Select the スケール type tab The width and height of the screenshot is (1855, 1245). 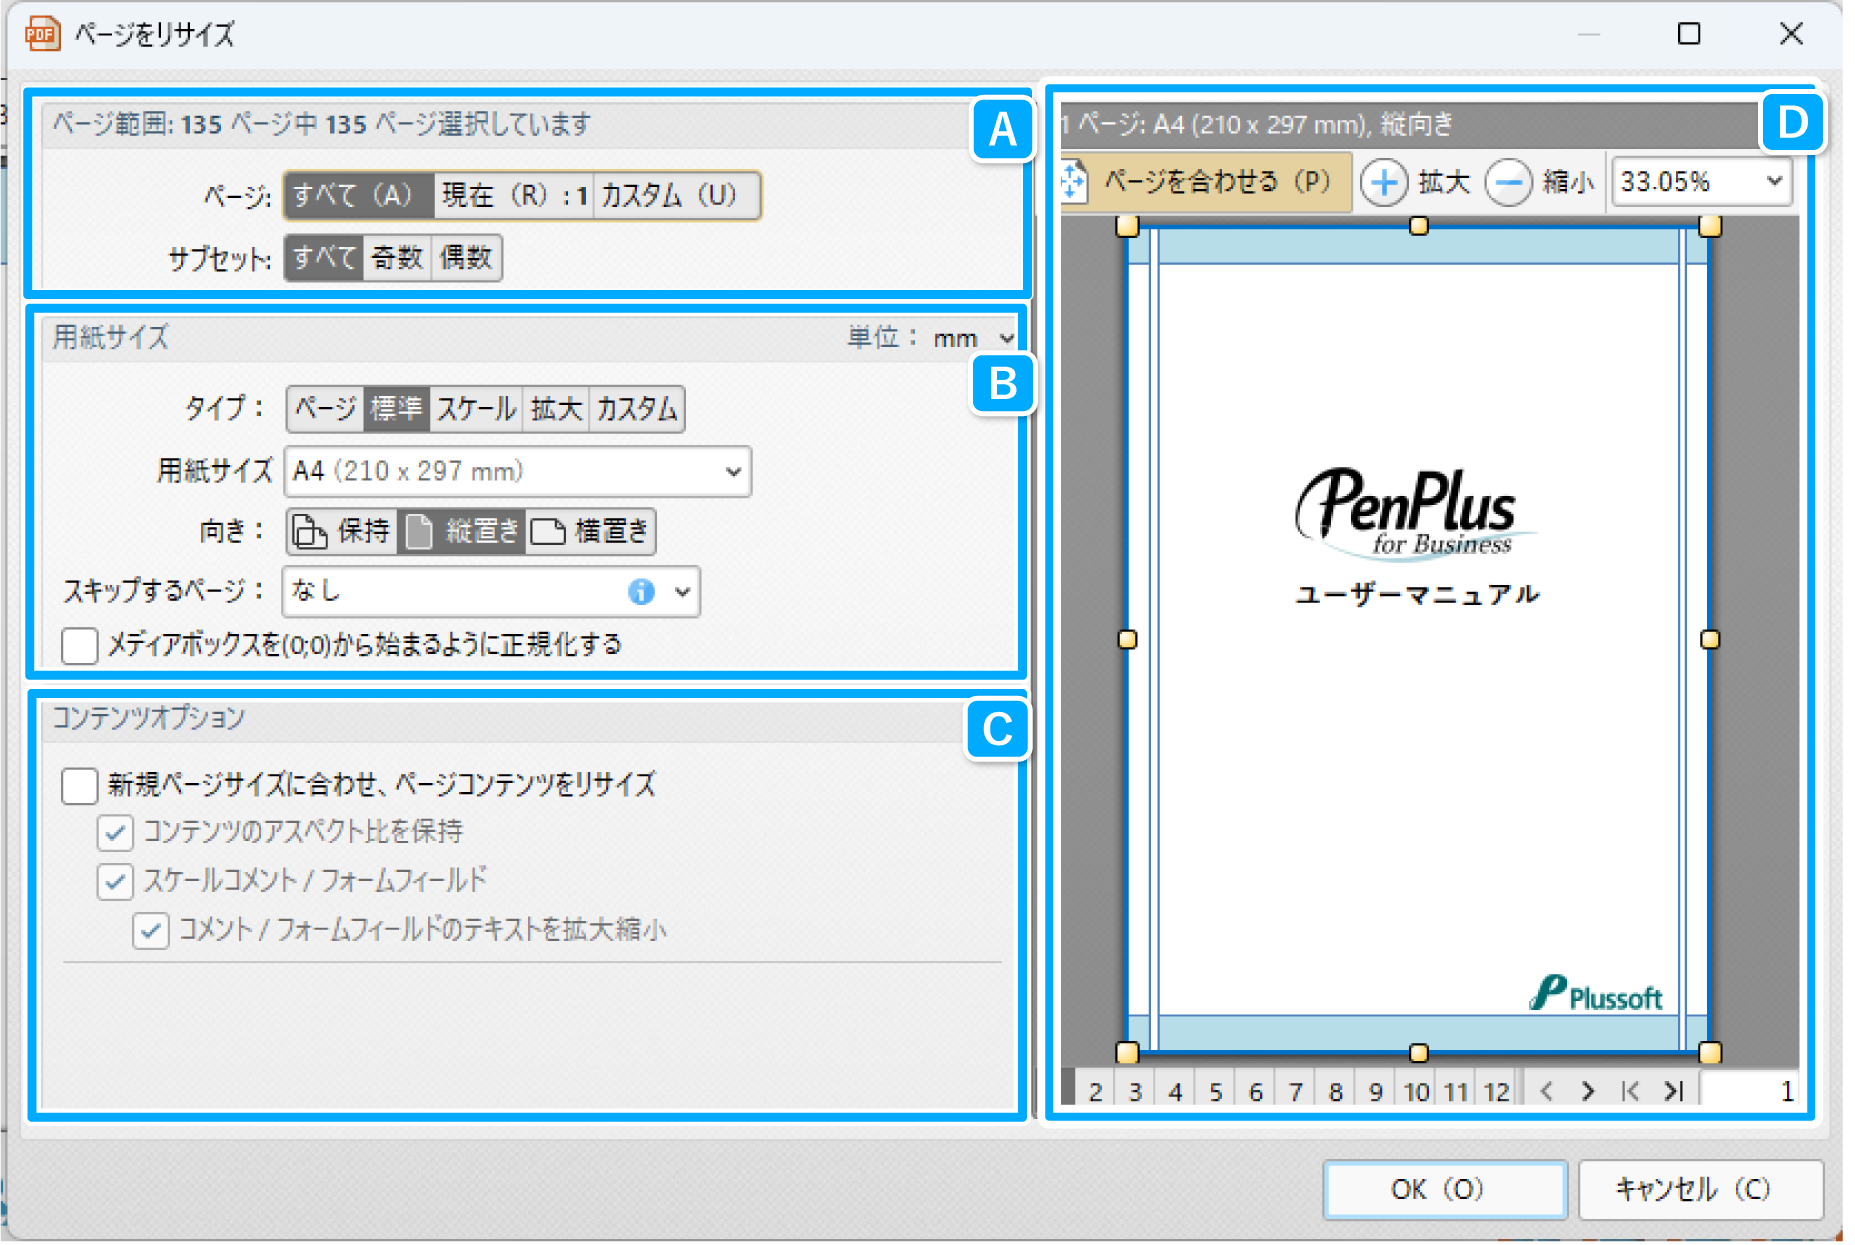pyautogui.click(x=476, y=409)
